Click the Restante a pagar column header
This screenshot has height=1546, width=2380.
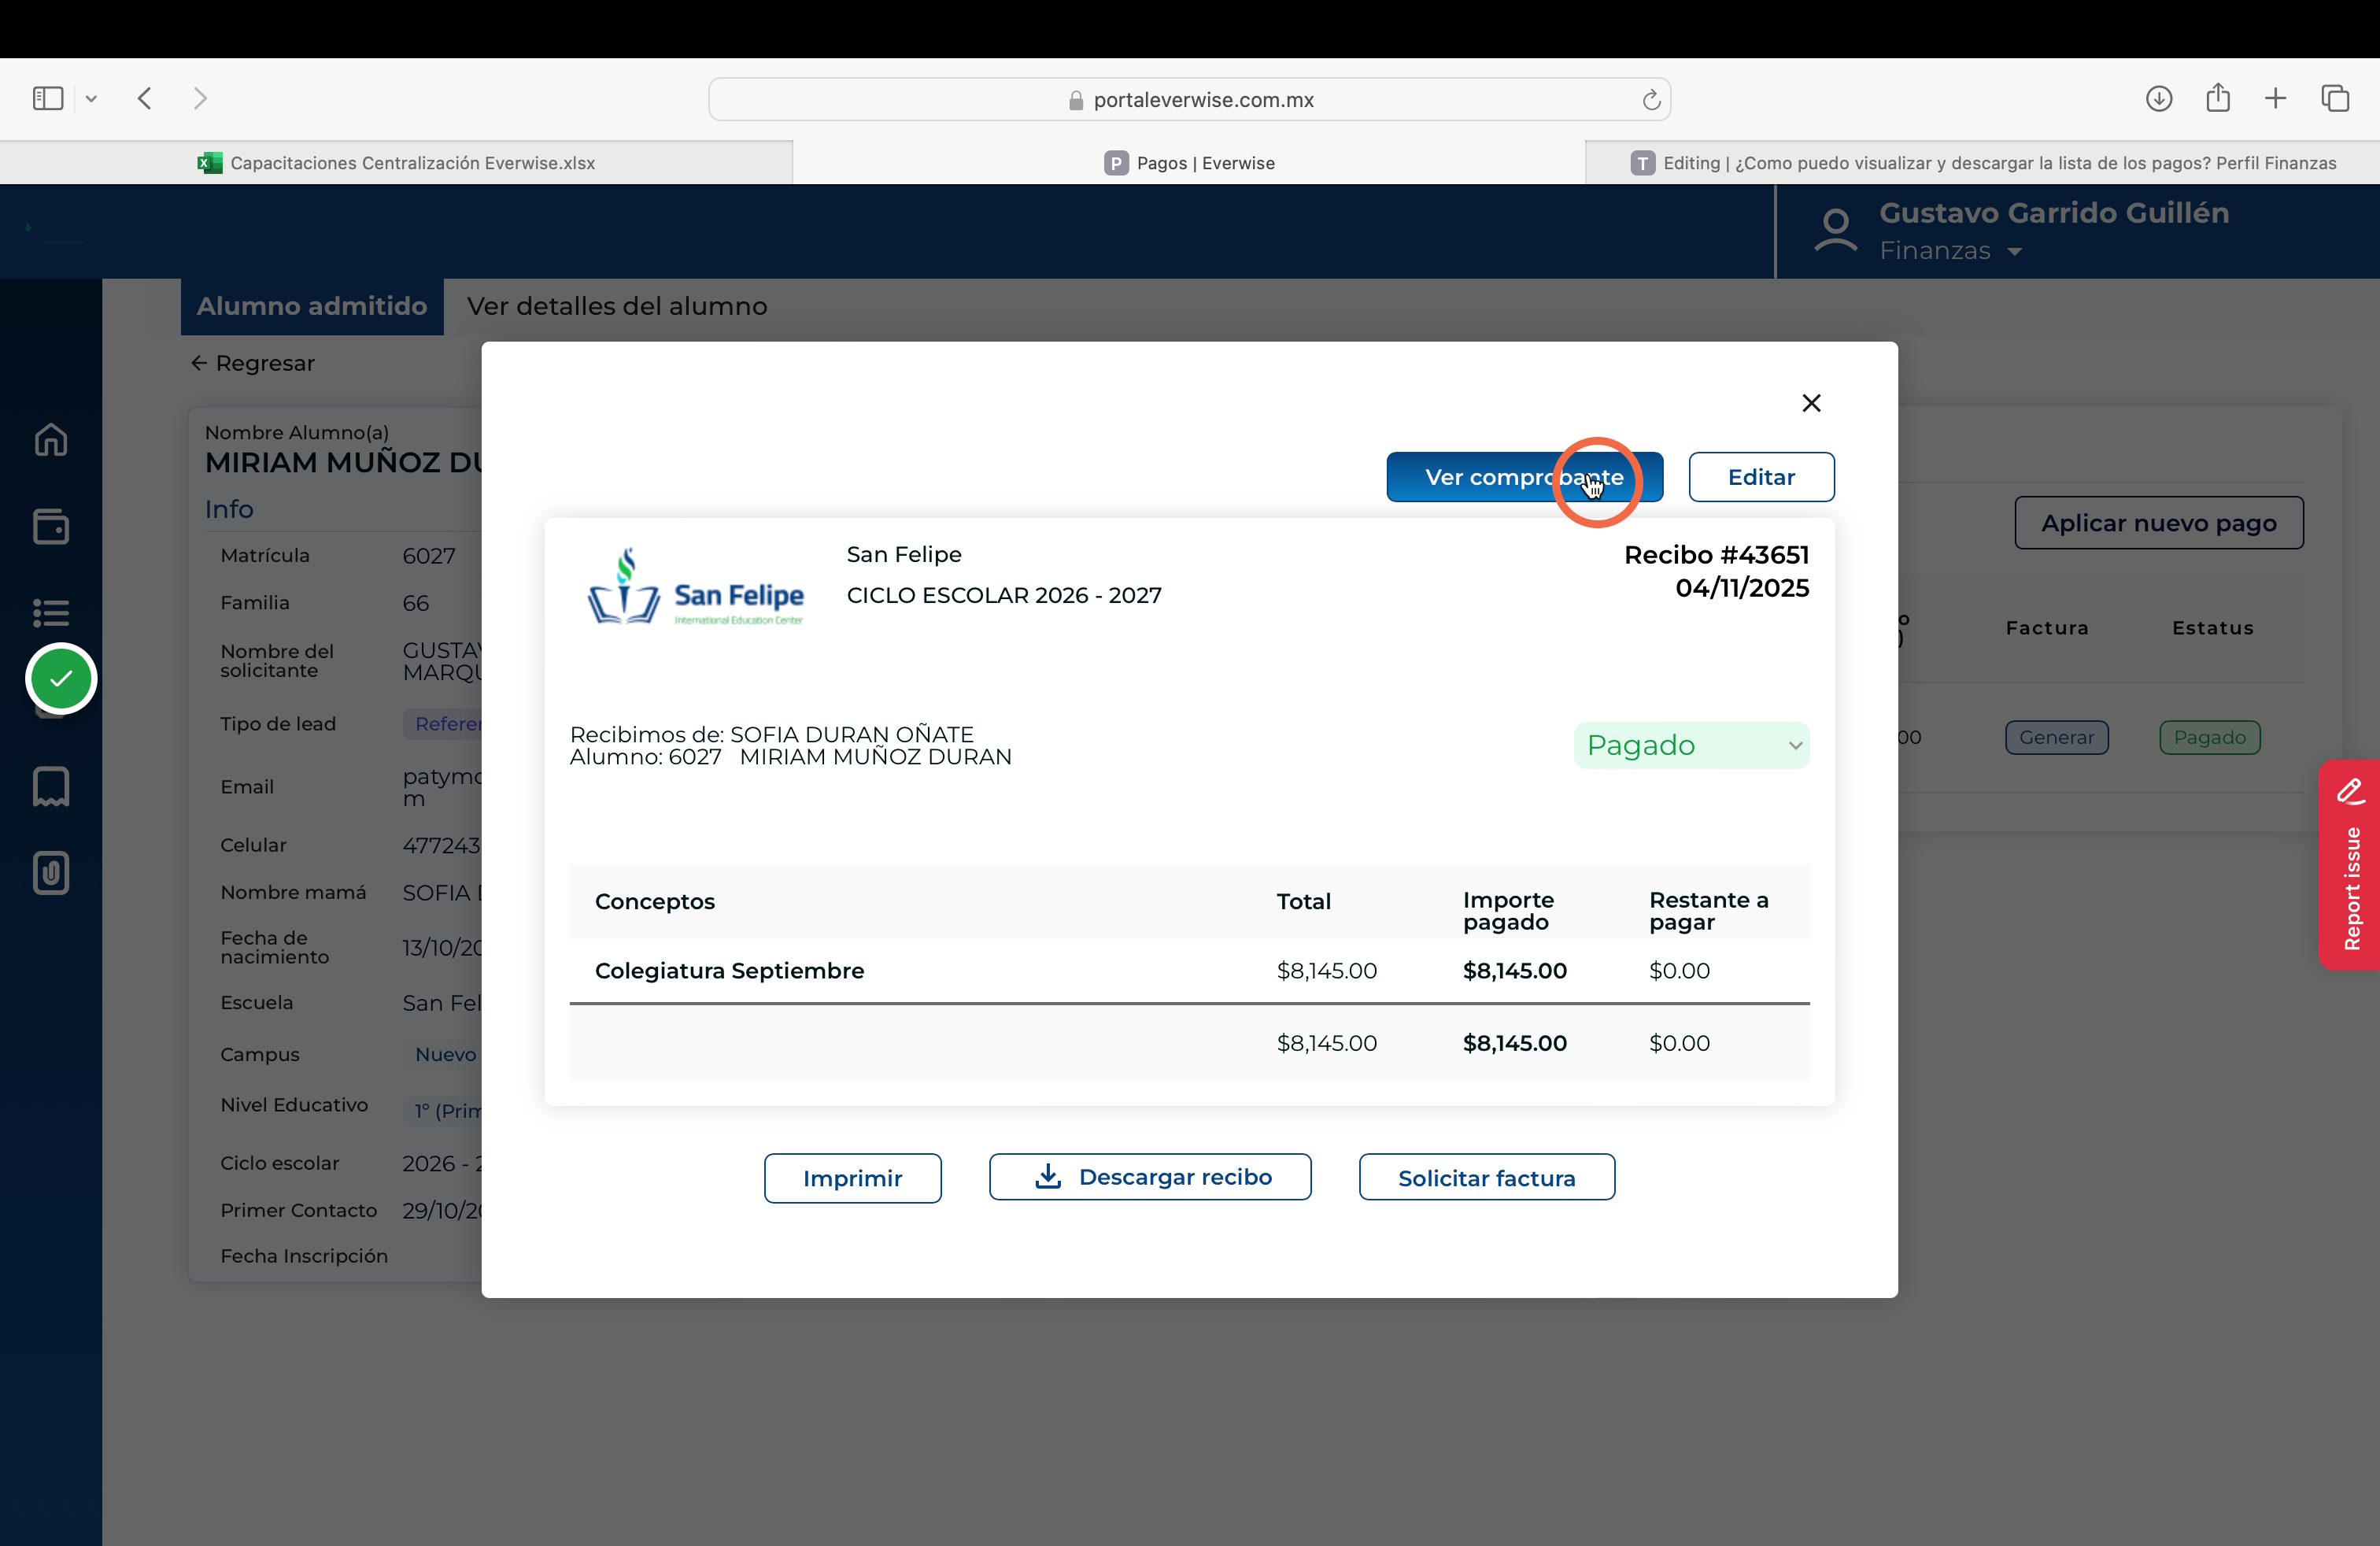tap(1708, 911)
